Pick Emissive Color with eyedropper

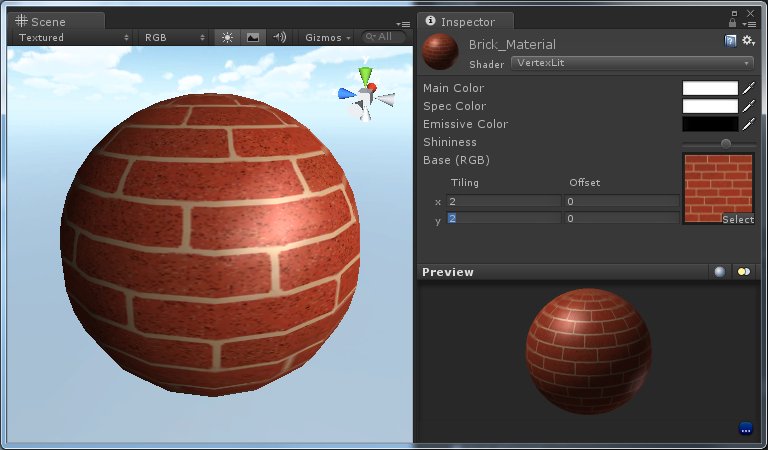tap(748, 124)
